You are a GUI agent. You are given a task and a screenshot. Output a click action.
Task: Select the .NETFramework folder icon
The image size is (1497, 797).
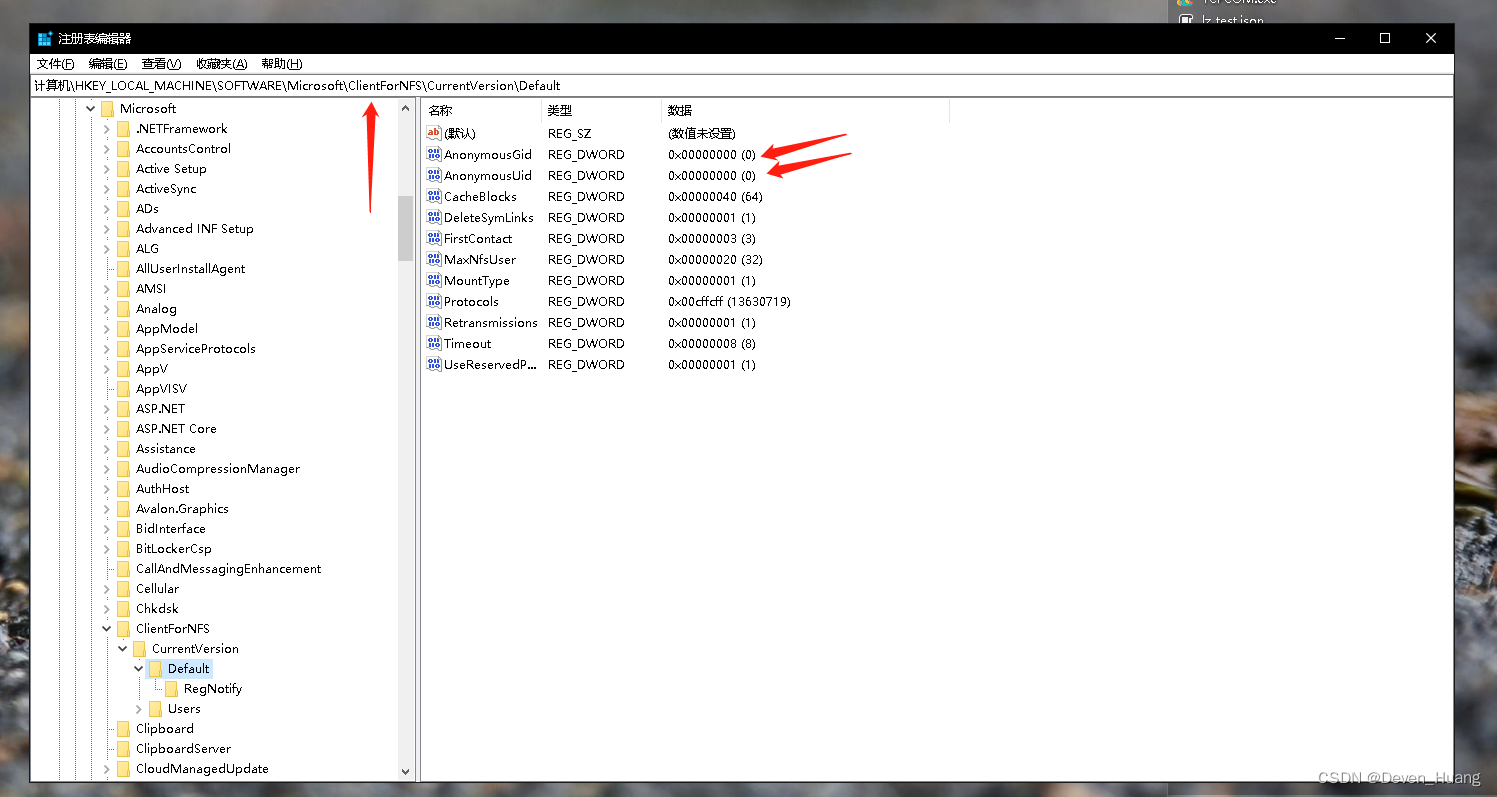click(x=122, y=128)
